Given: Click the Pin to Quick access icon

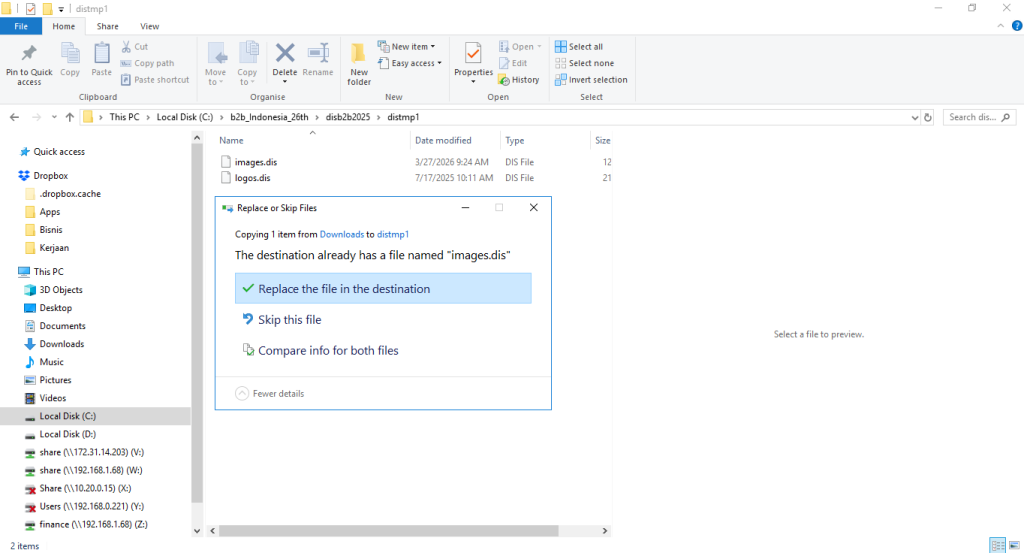Looking at the screenshot, I should pos(29,55).
